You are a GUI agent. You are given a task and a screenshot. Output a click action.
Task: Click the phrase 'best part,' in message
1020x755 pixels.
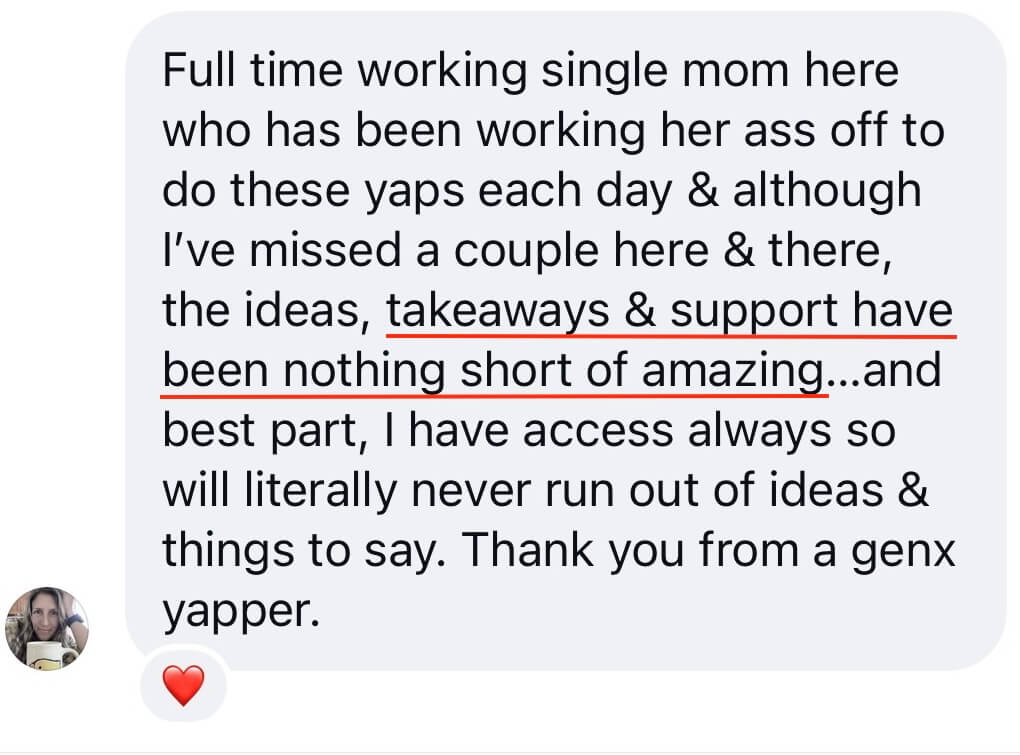point(266,430)
